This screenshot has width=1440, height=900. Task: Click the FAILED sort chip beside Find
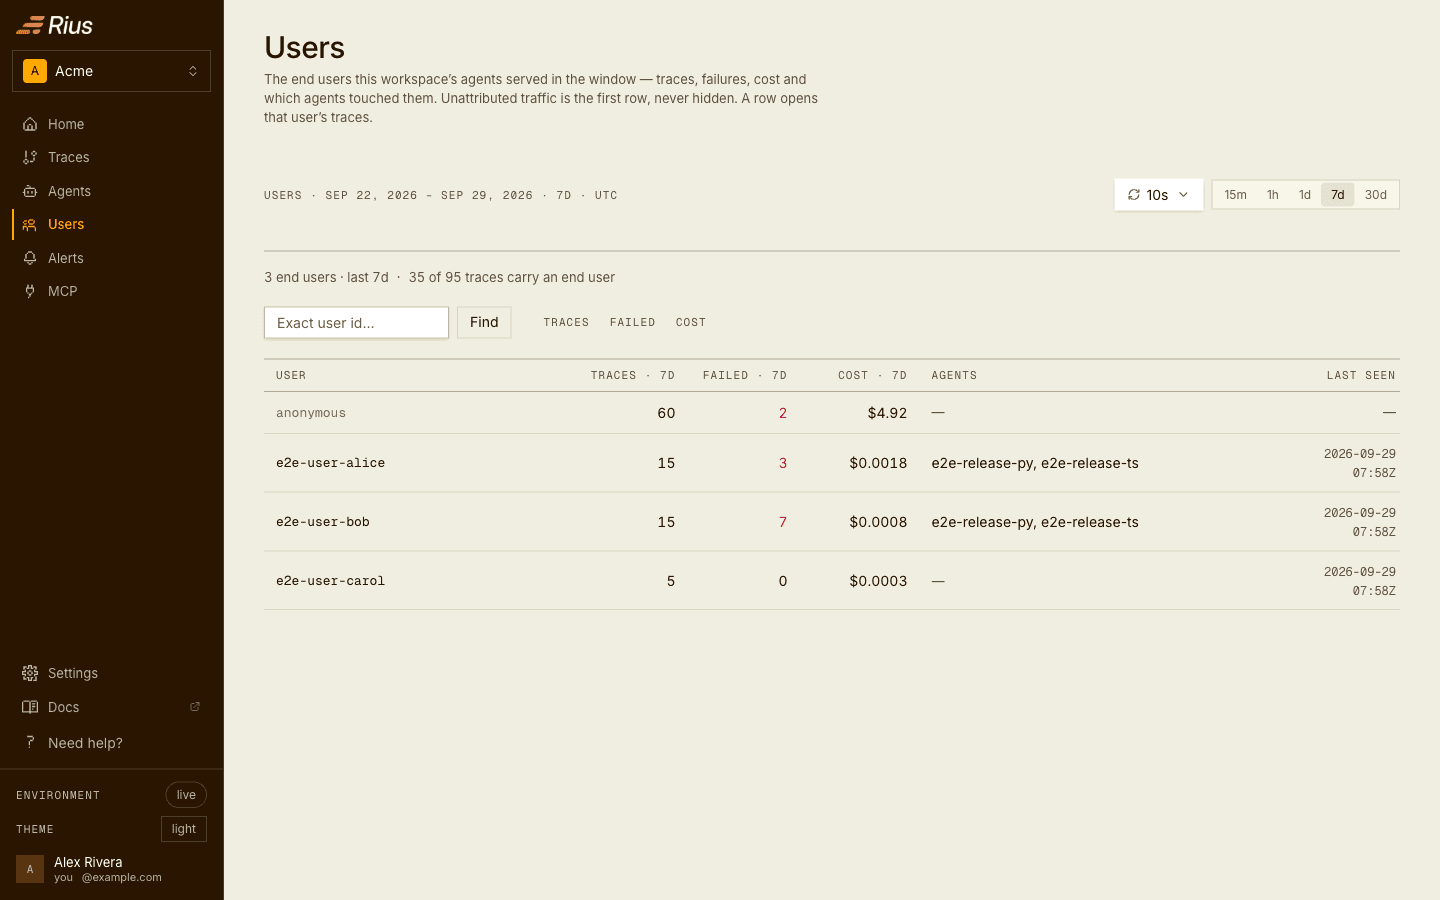coord(633,322)
